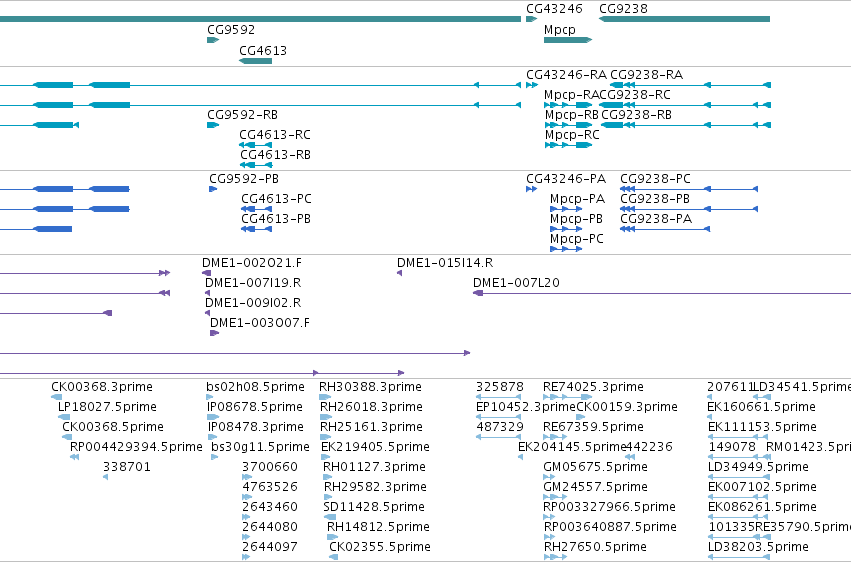The height and width of the screenshot is (562, 851).
Task: Select the 338701 feature label
Action: click(127, 467)
